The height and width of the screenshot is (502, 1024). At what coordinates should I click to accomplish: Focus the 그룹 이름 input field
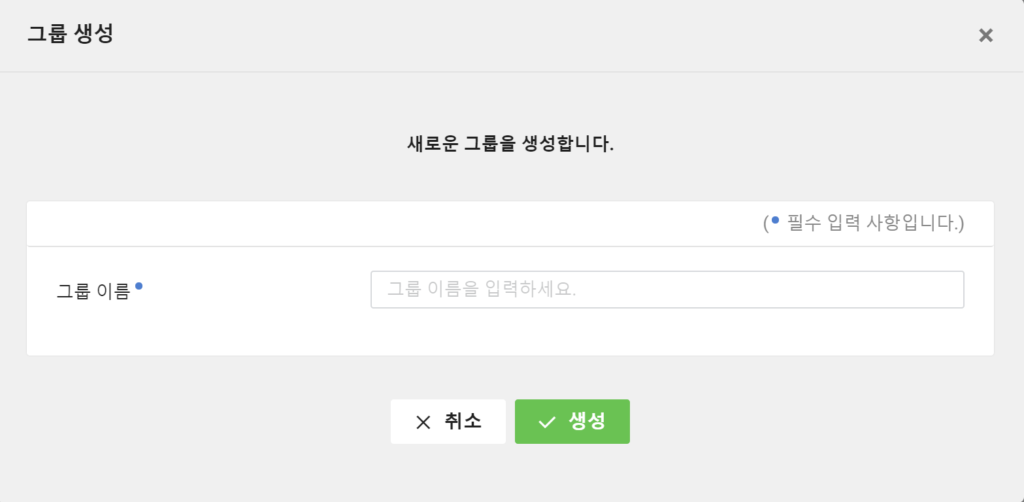tap(667, 290)
